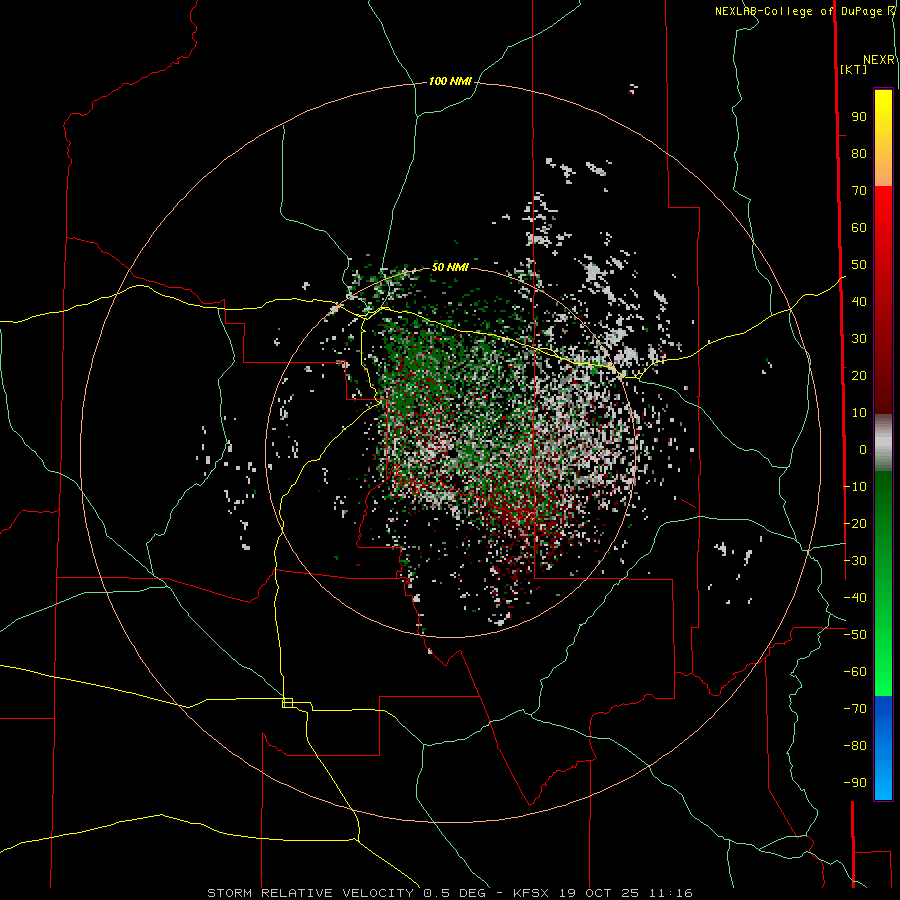Select the positive 20 scale value

tap(859, 375)
